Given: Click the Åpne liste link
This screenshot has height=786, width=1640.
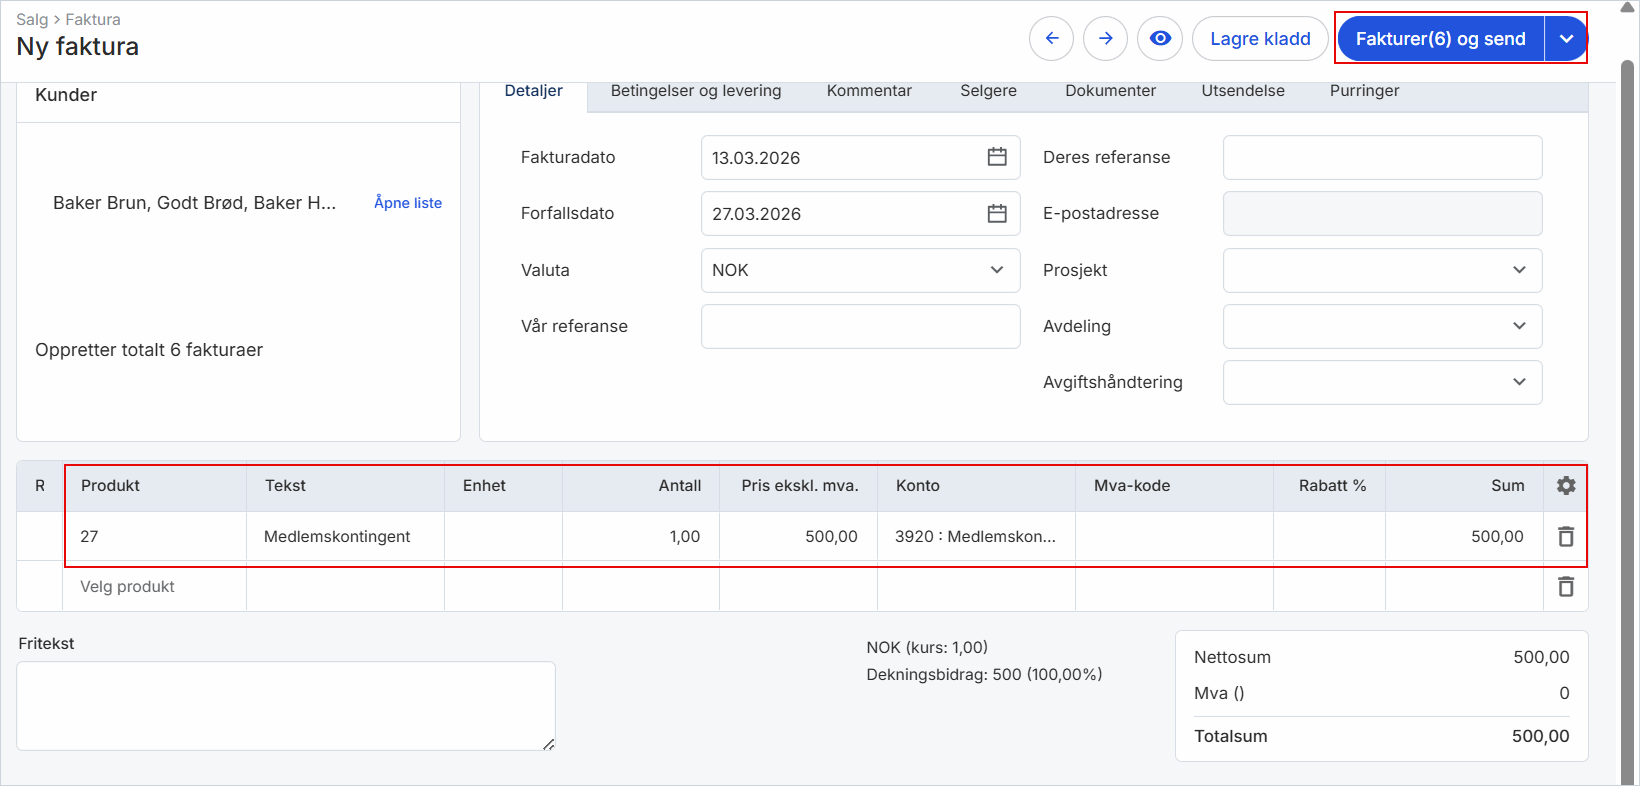Looking at the screenshot, I should [x=408, y=203].
